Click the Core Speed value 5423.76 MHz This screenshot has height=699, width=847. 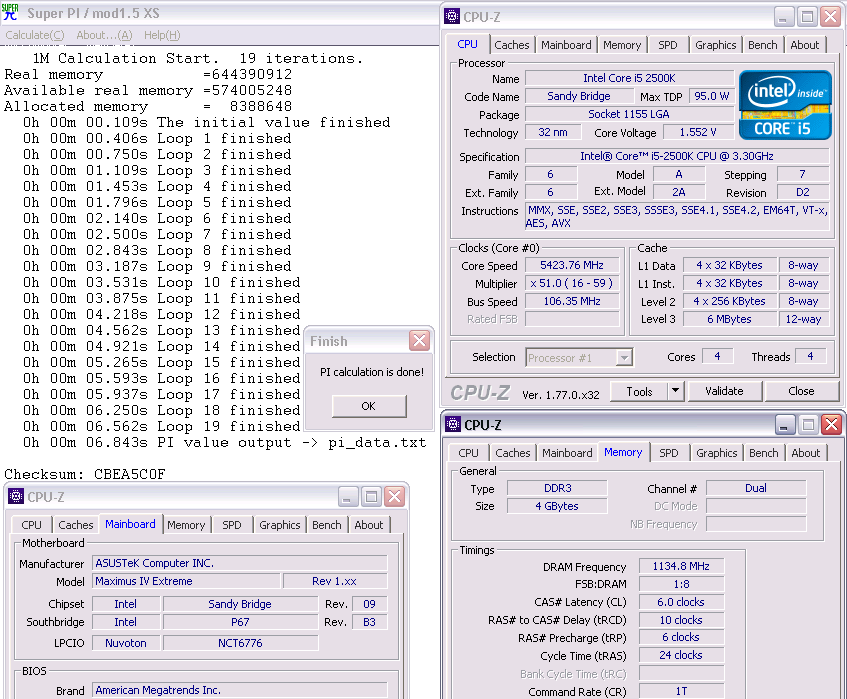pyautogui.click(x=572, y=265)
